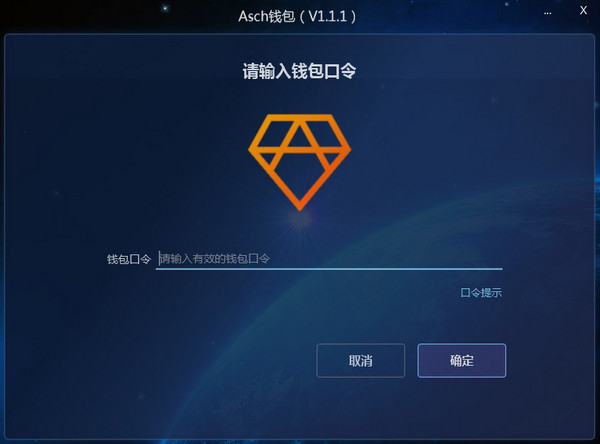Click the Asch钱包 (V1.1.1) title text

pyautogui.click(x=297, y=16)
